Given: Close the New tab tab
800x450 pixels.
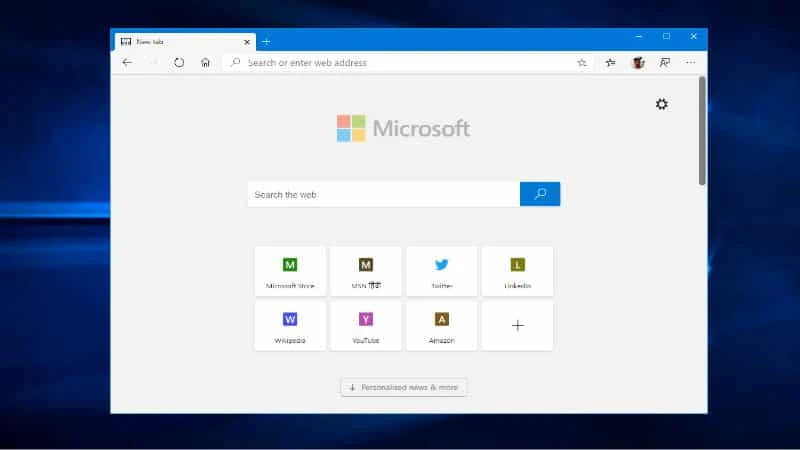Looking at the screenshot, I should [247, 42].
